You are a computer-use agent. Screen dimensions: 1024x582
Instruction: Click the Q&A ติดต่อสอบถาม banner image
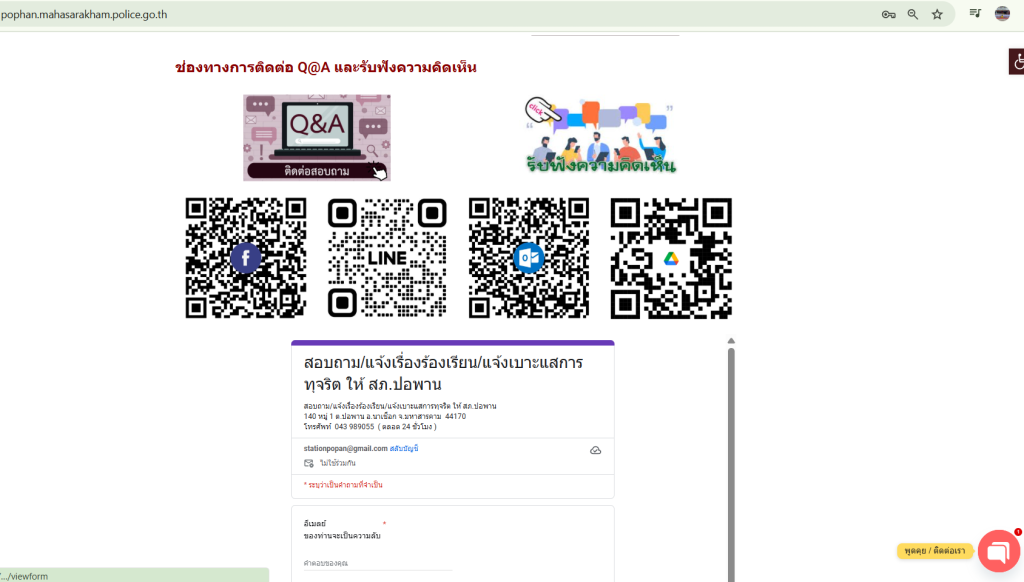click(316, 138)
